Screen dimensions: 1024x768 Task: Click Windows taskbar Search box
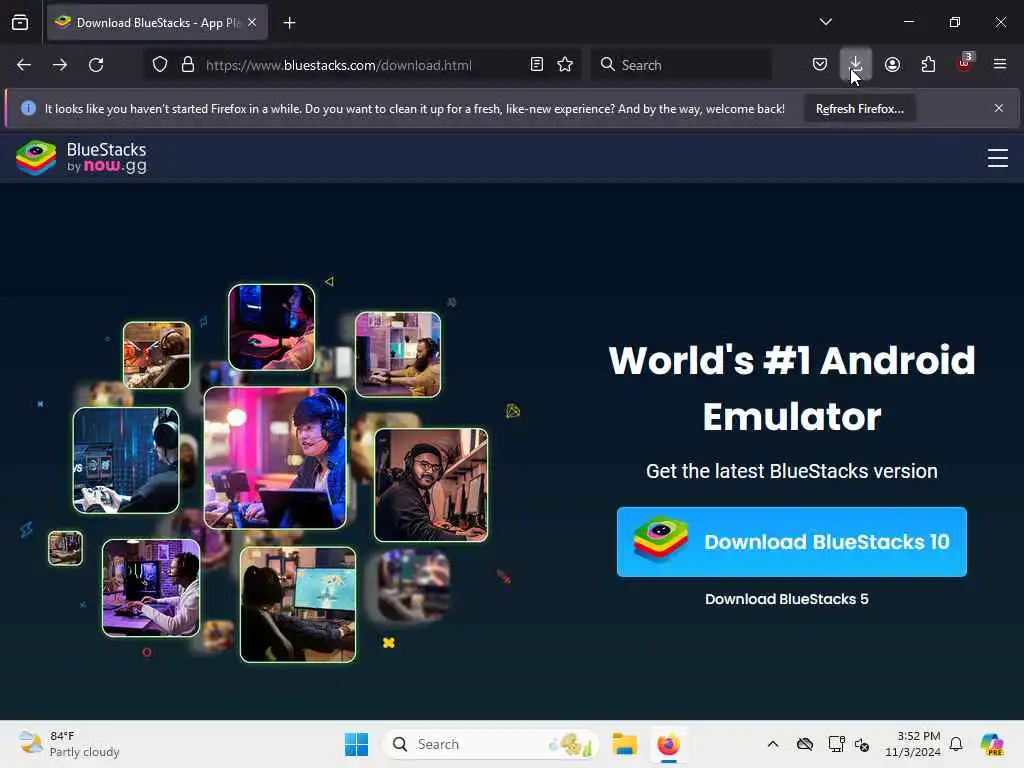(490, 744)
